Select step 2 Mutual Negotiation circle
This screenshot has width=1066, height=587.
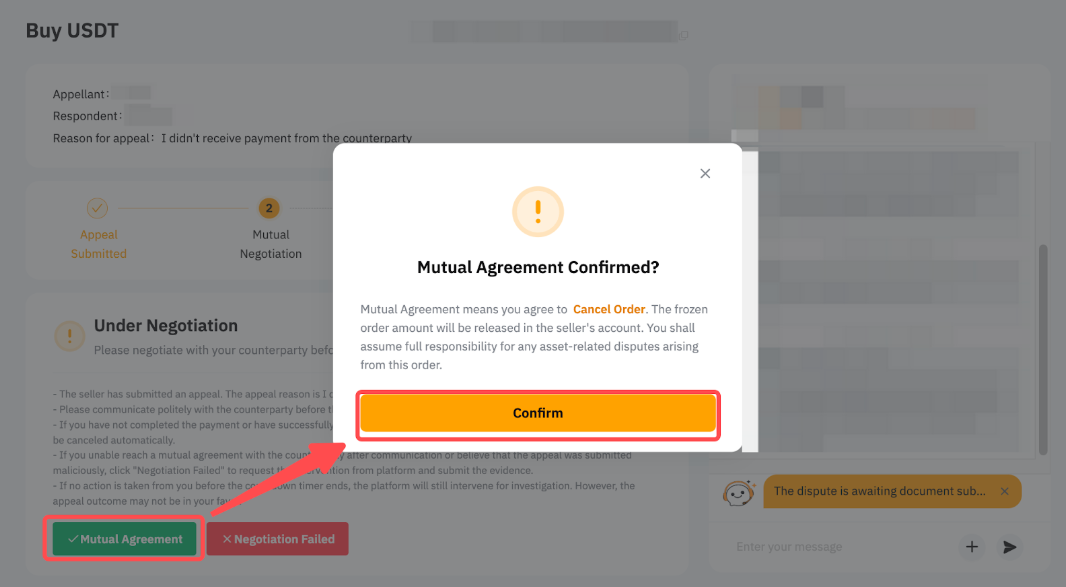(269, 208)
